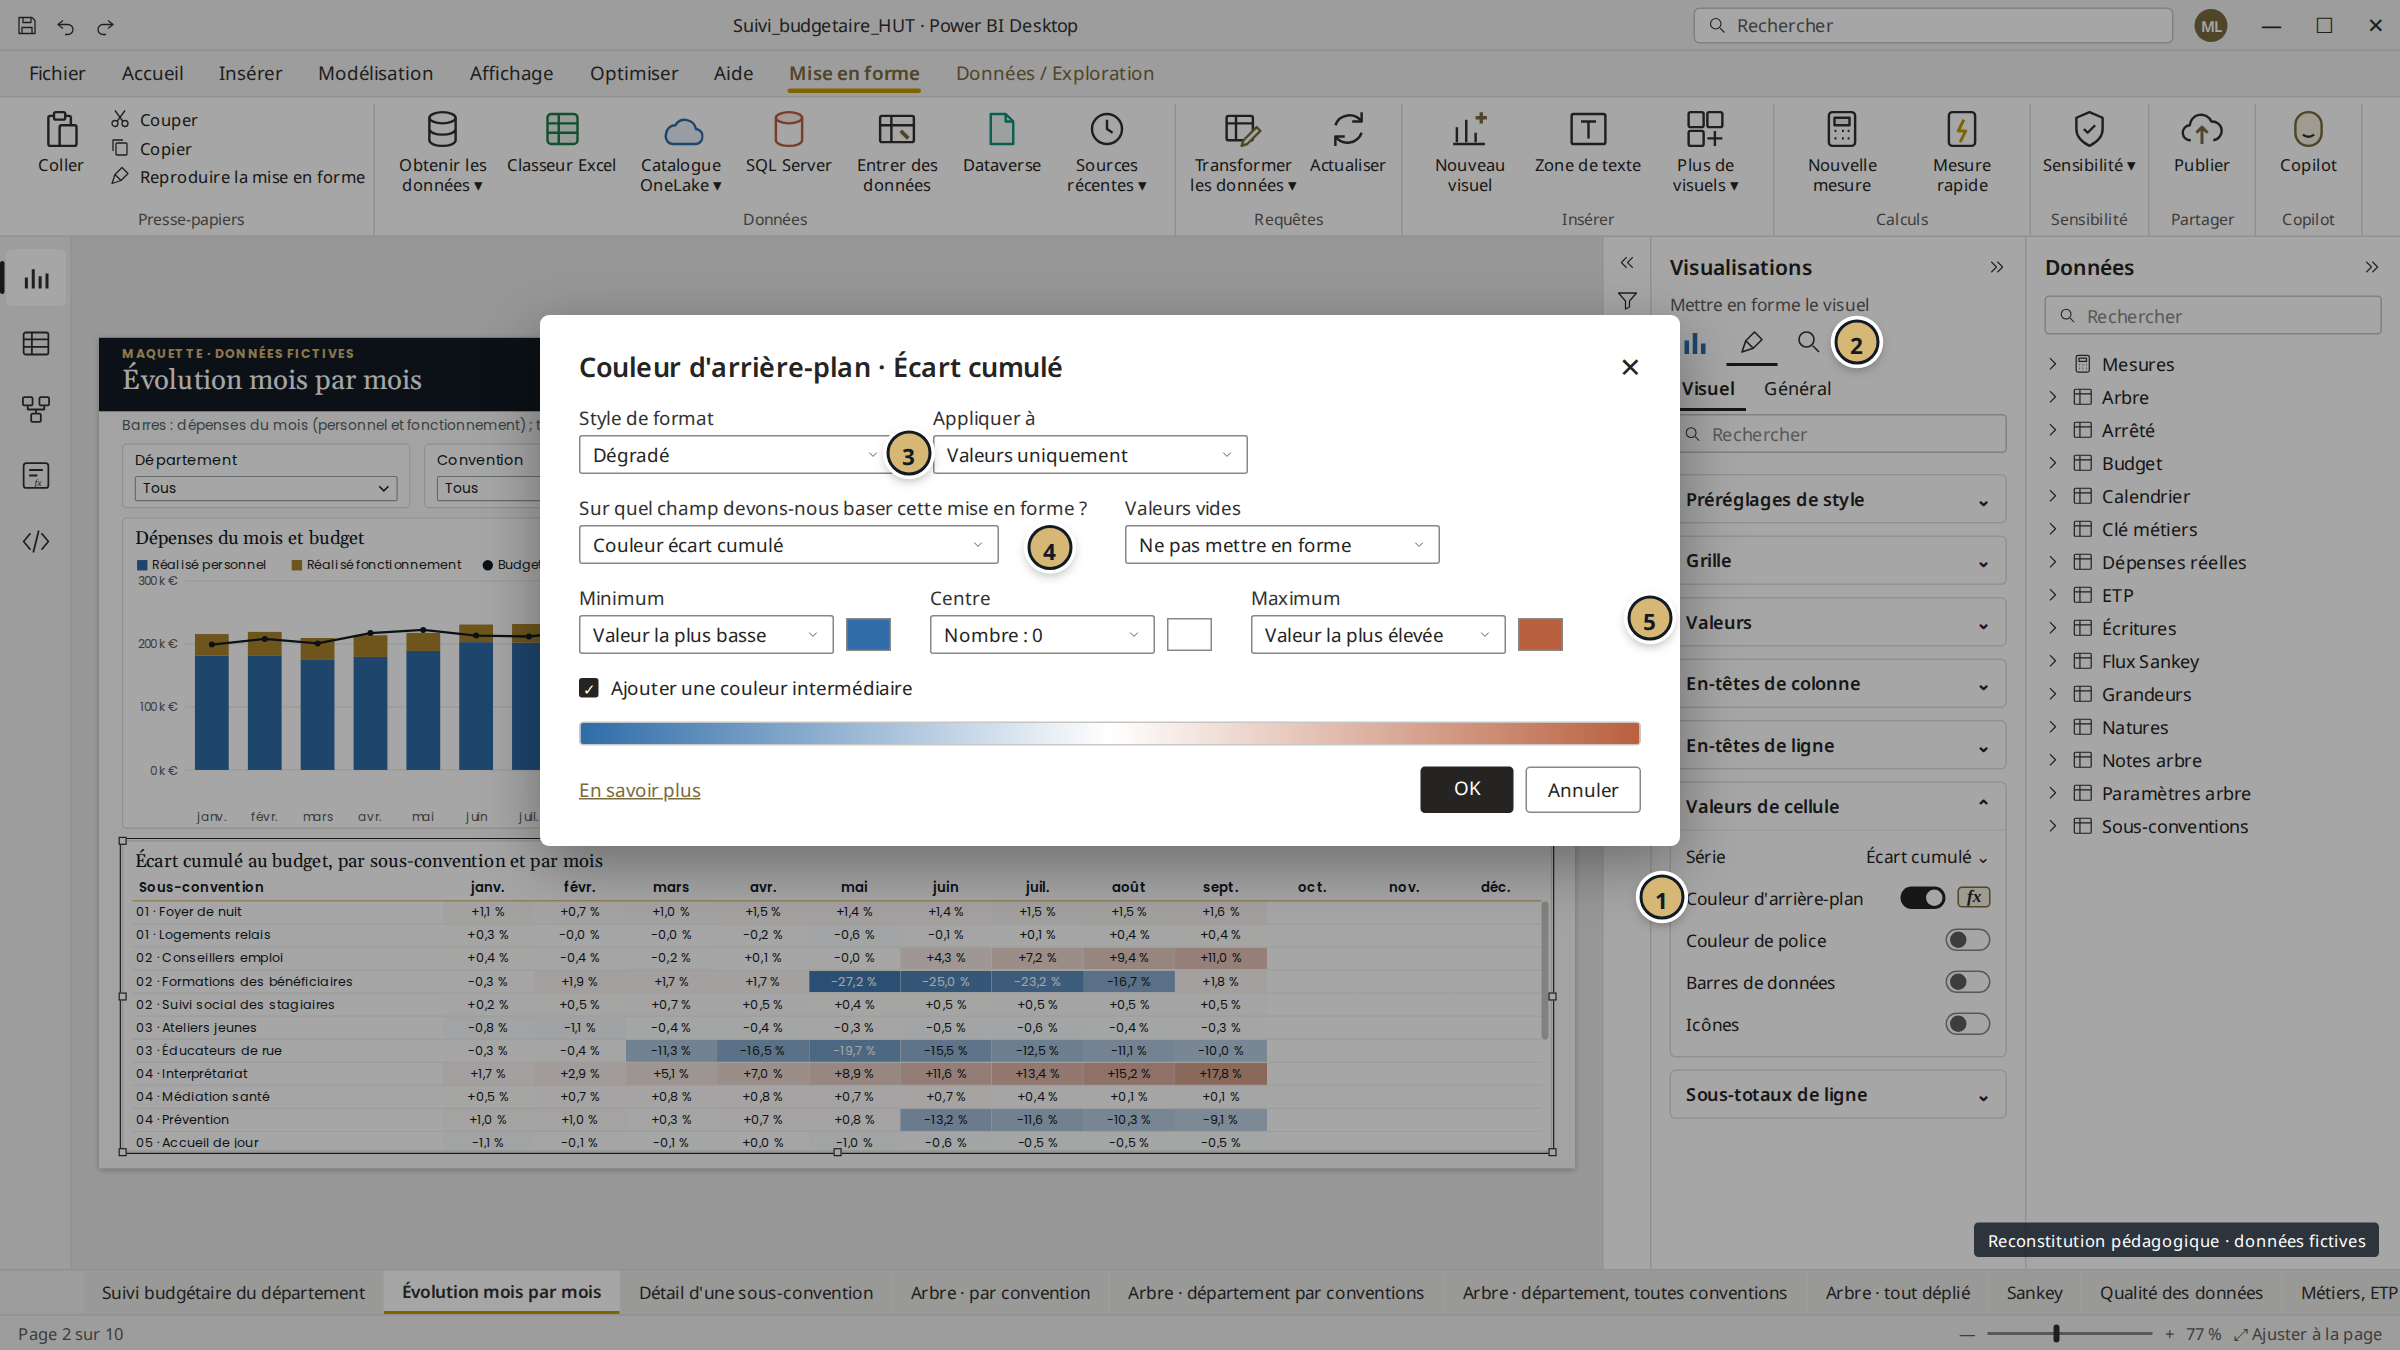Screen dimensions: 2400x1350
Task: Switch to the Sankey page tab
Action: (x=2034, y=1293)
